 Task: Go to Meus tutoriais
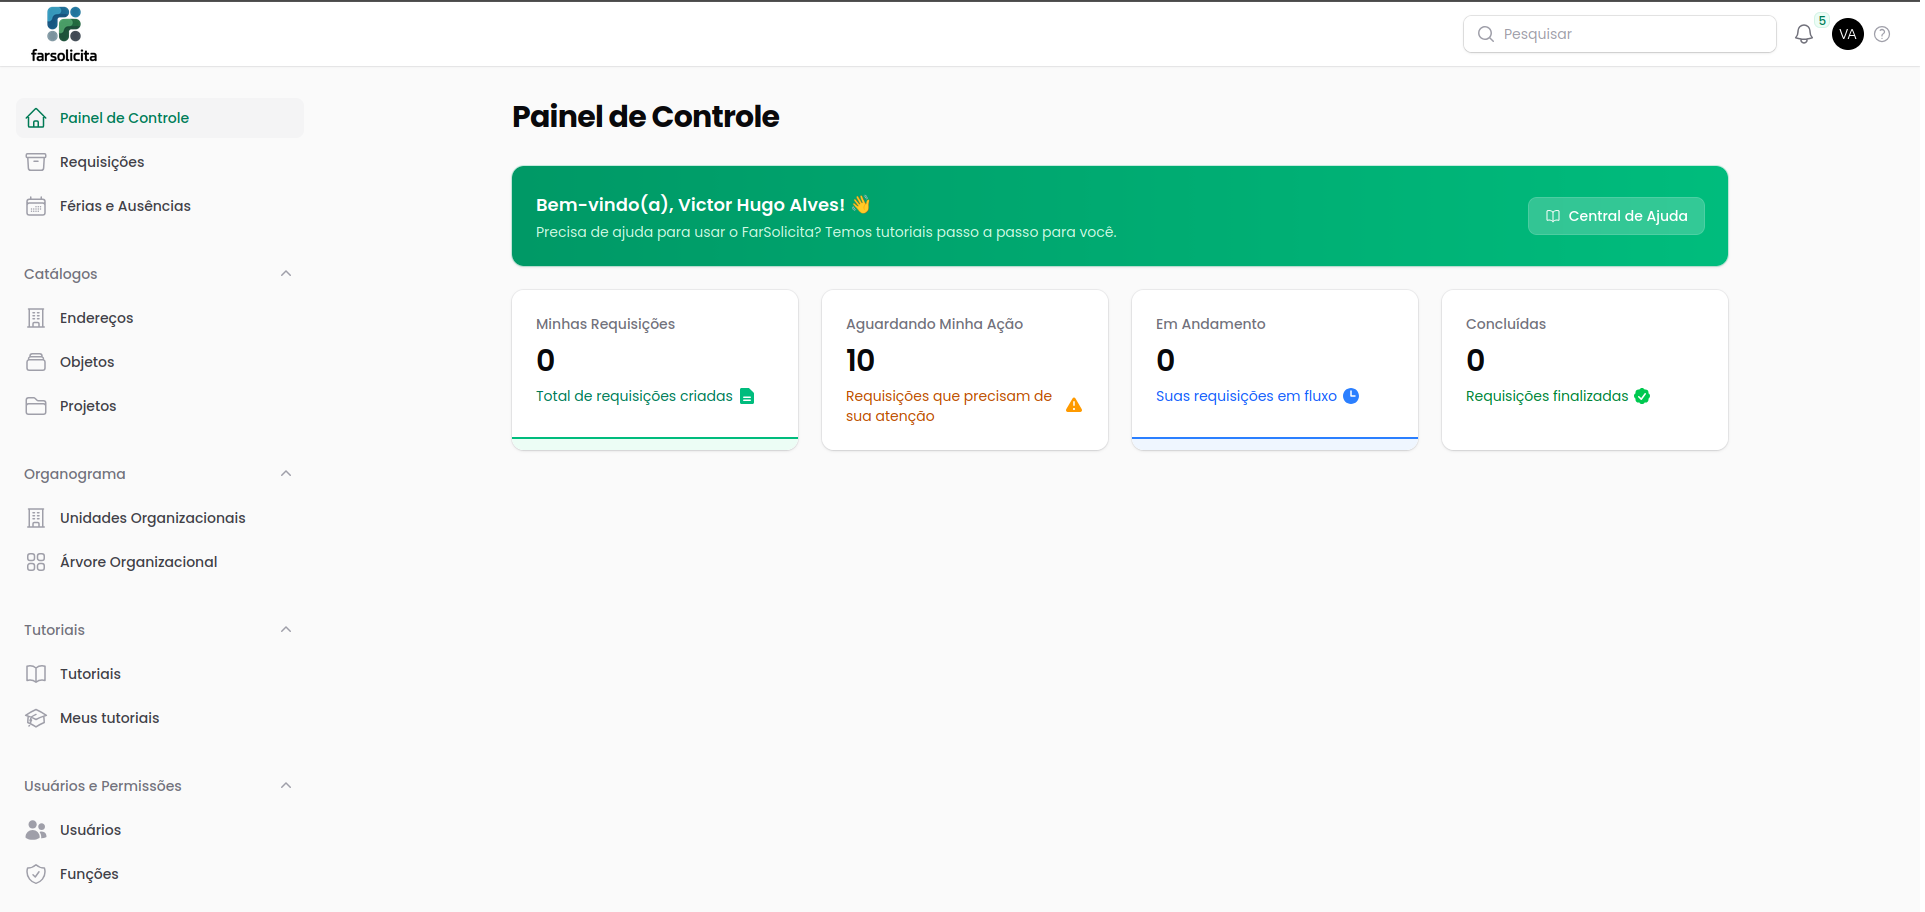pos(160,718)
